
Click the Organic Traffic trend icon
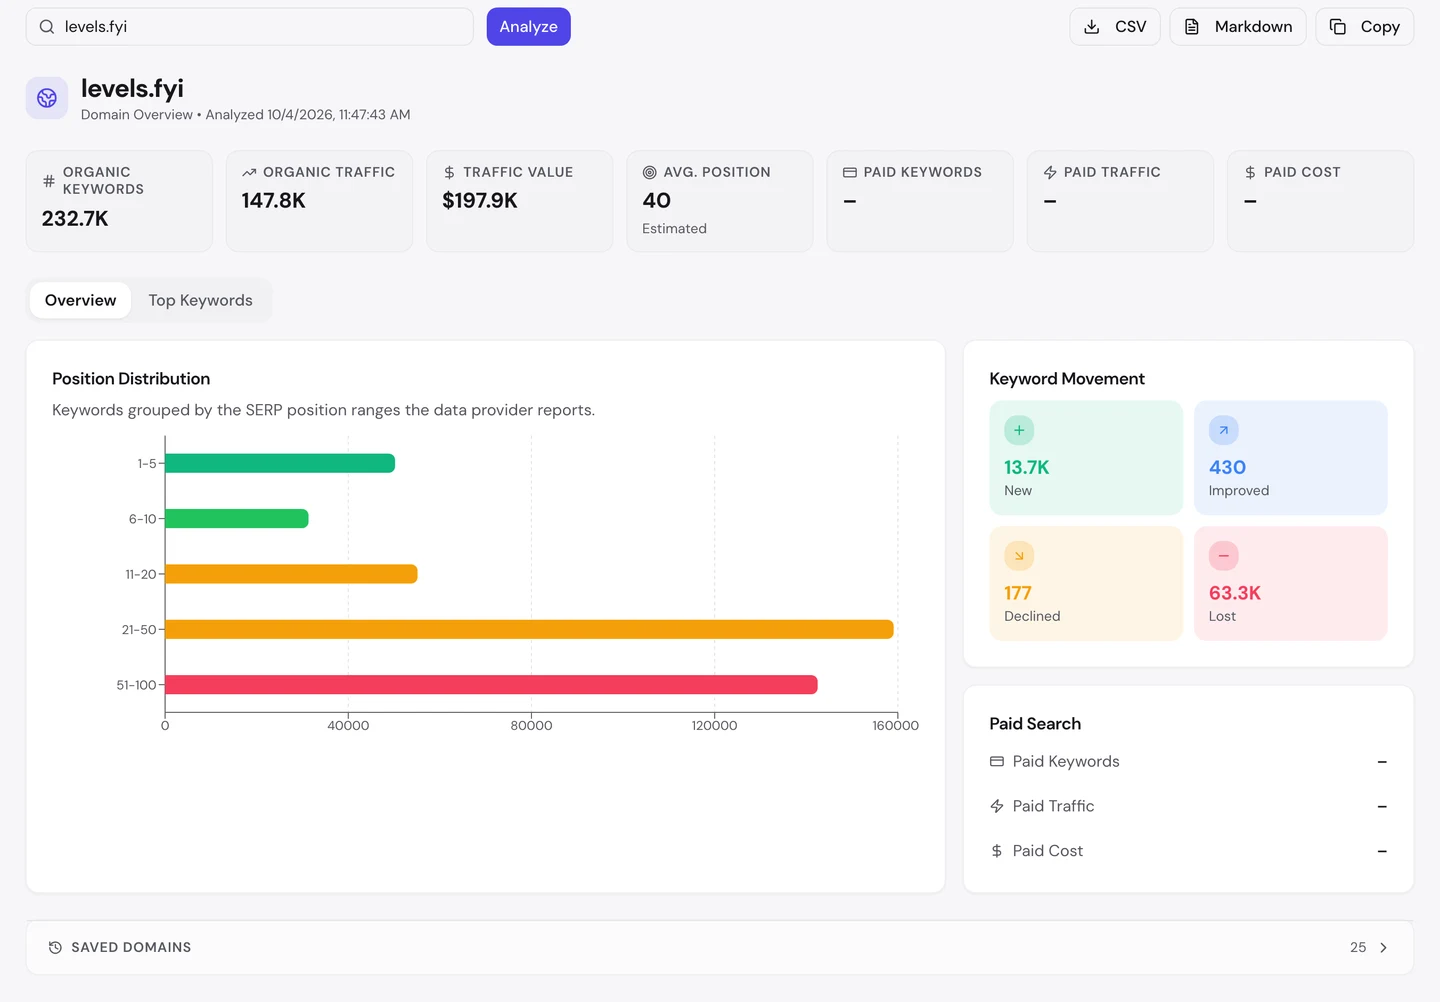[x=249, y=173]
